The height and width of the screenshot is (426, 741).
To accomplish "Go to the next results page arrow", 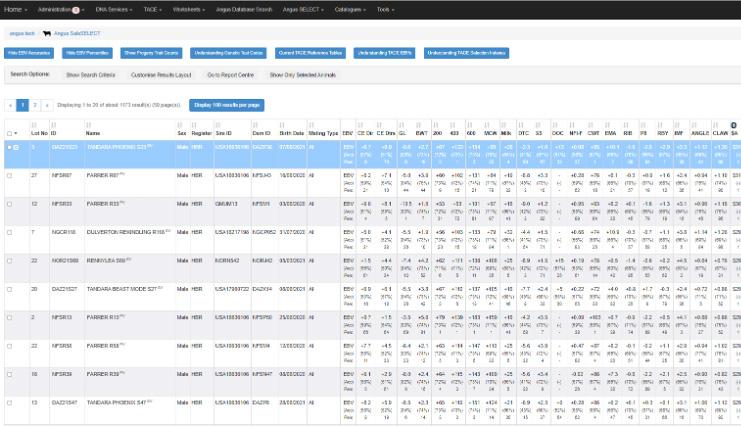I will pos(47,105).
